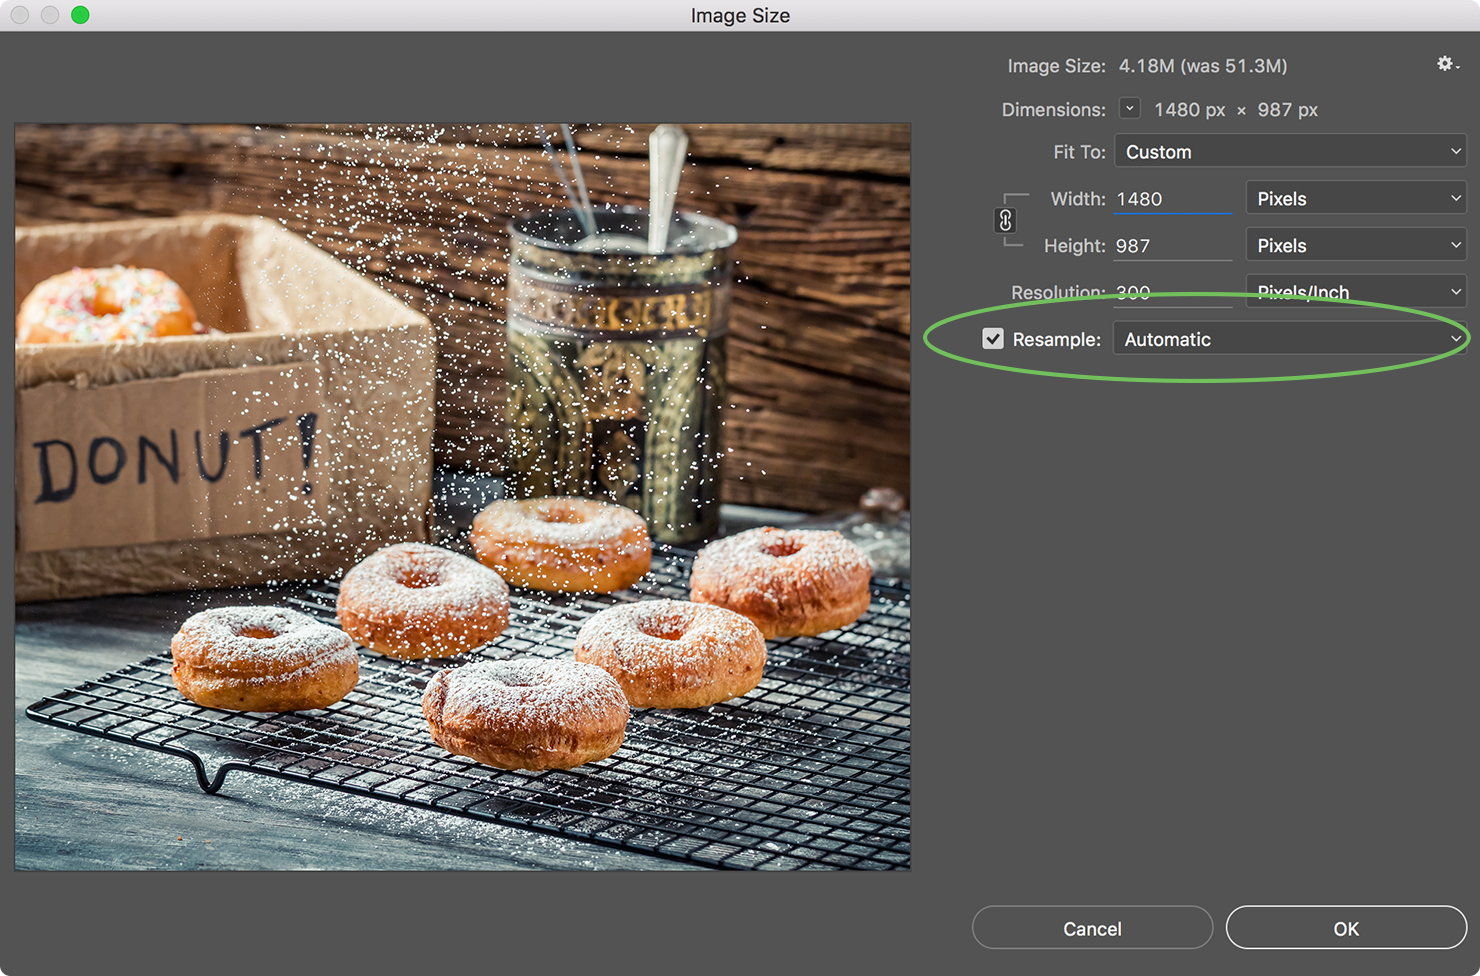
Task: Click the donut image preview
Action: pos(462,497)
